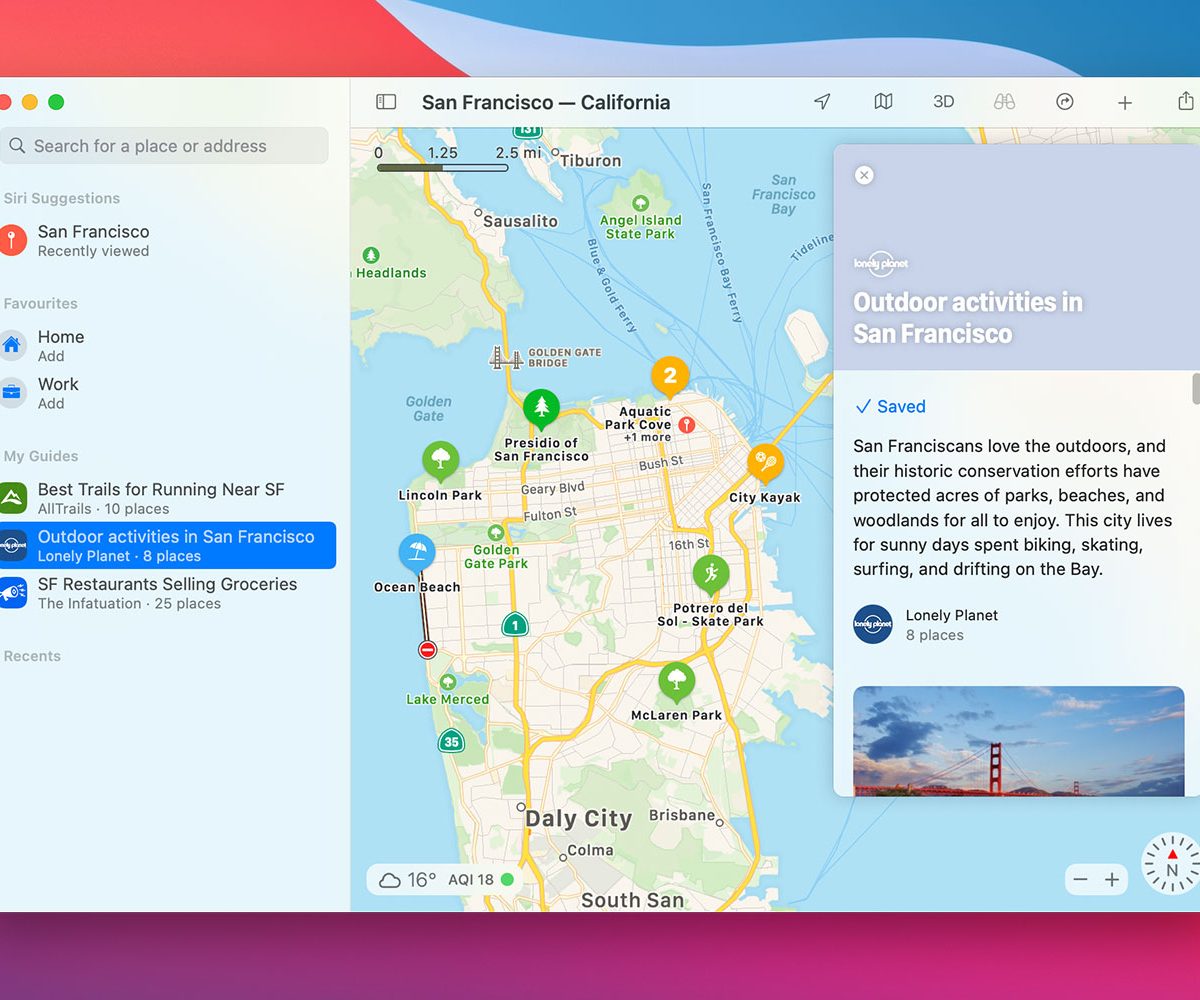This screenshot has height=1000, width=1200.
Task: Open Best Trails for Running Near SF guide
Action: point(164,498)
